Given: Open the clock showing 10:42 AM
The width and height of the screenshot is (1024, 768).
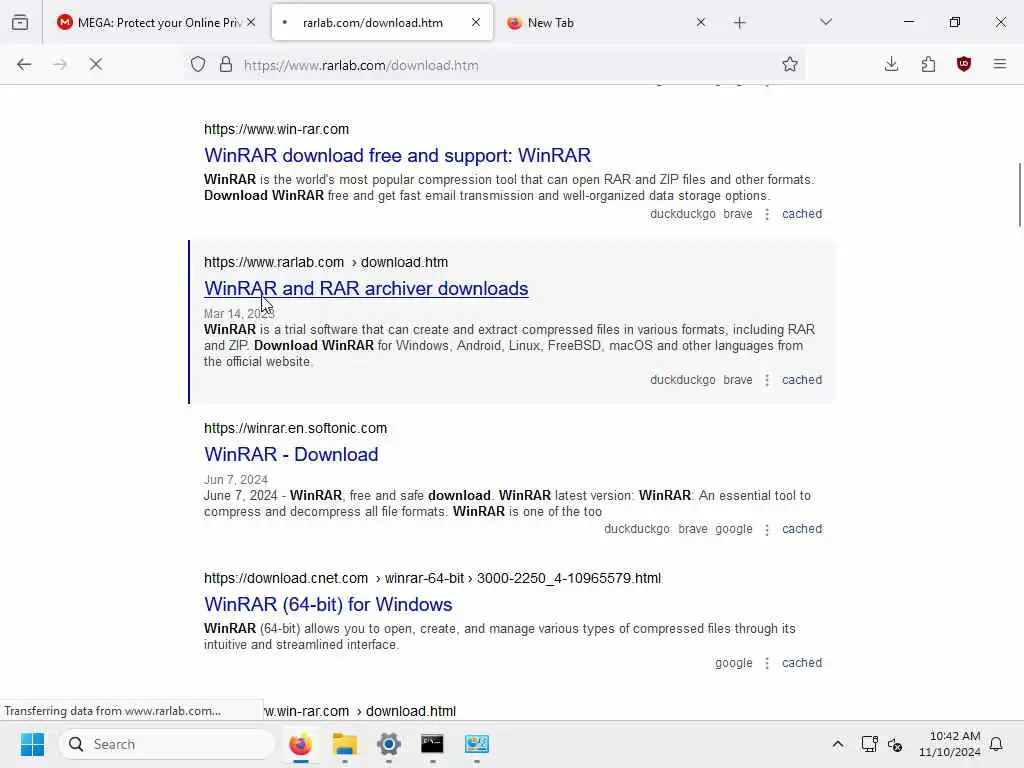Looking at the screenshot, I should [x=950, y=744].
